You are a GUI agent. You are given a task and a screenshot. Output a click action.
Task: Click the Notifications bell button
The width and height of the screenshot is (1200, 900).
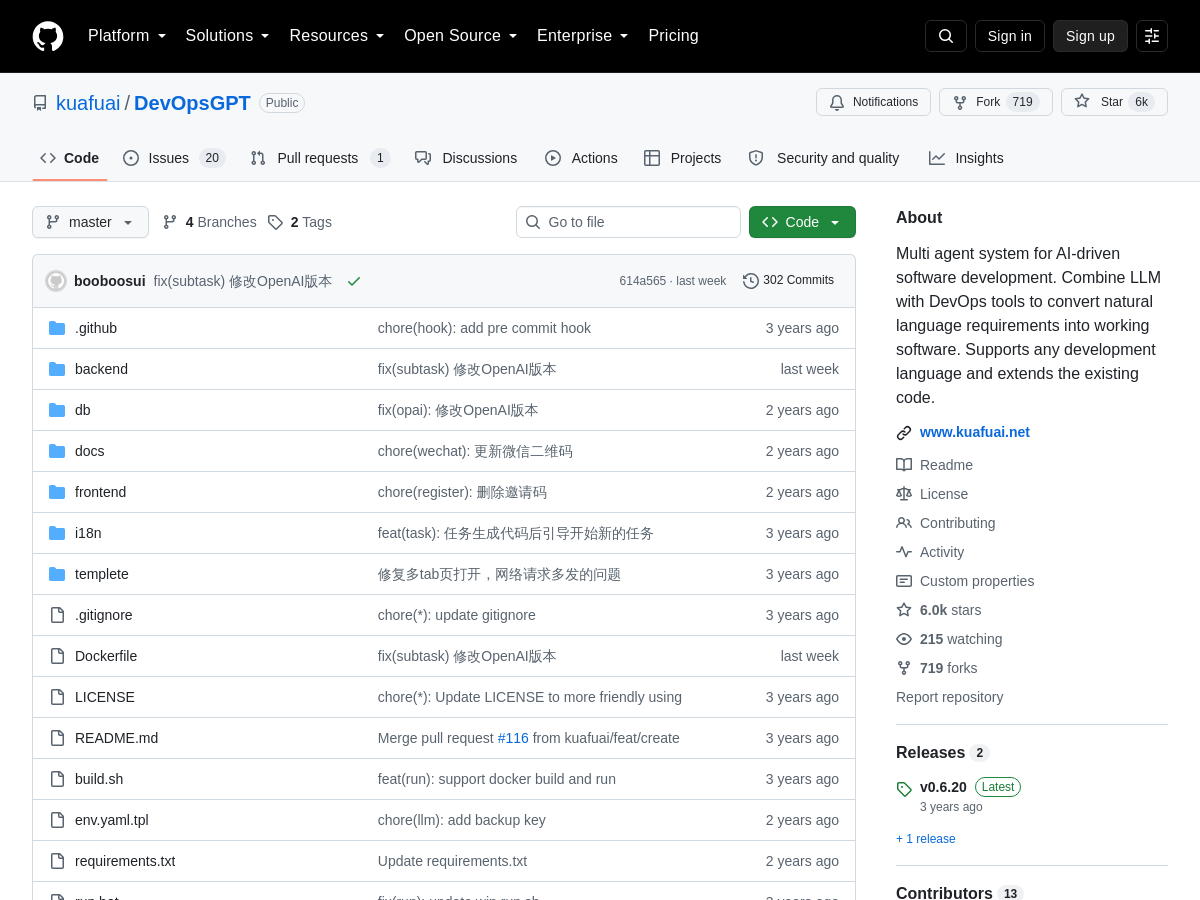point(873,102)
